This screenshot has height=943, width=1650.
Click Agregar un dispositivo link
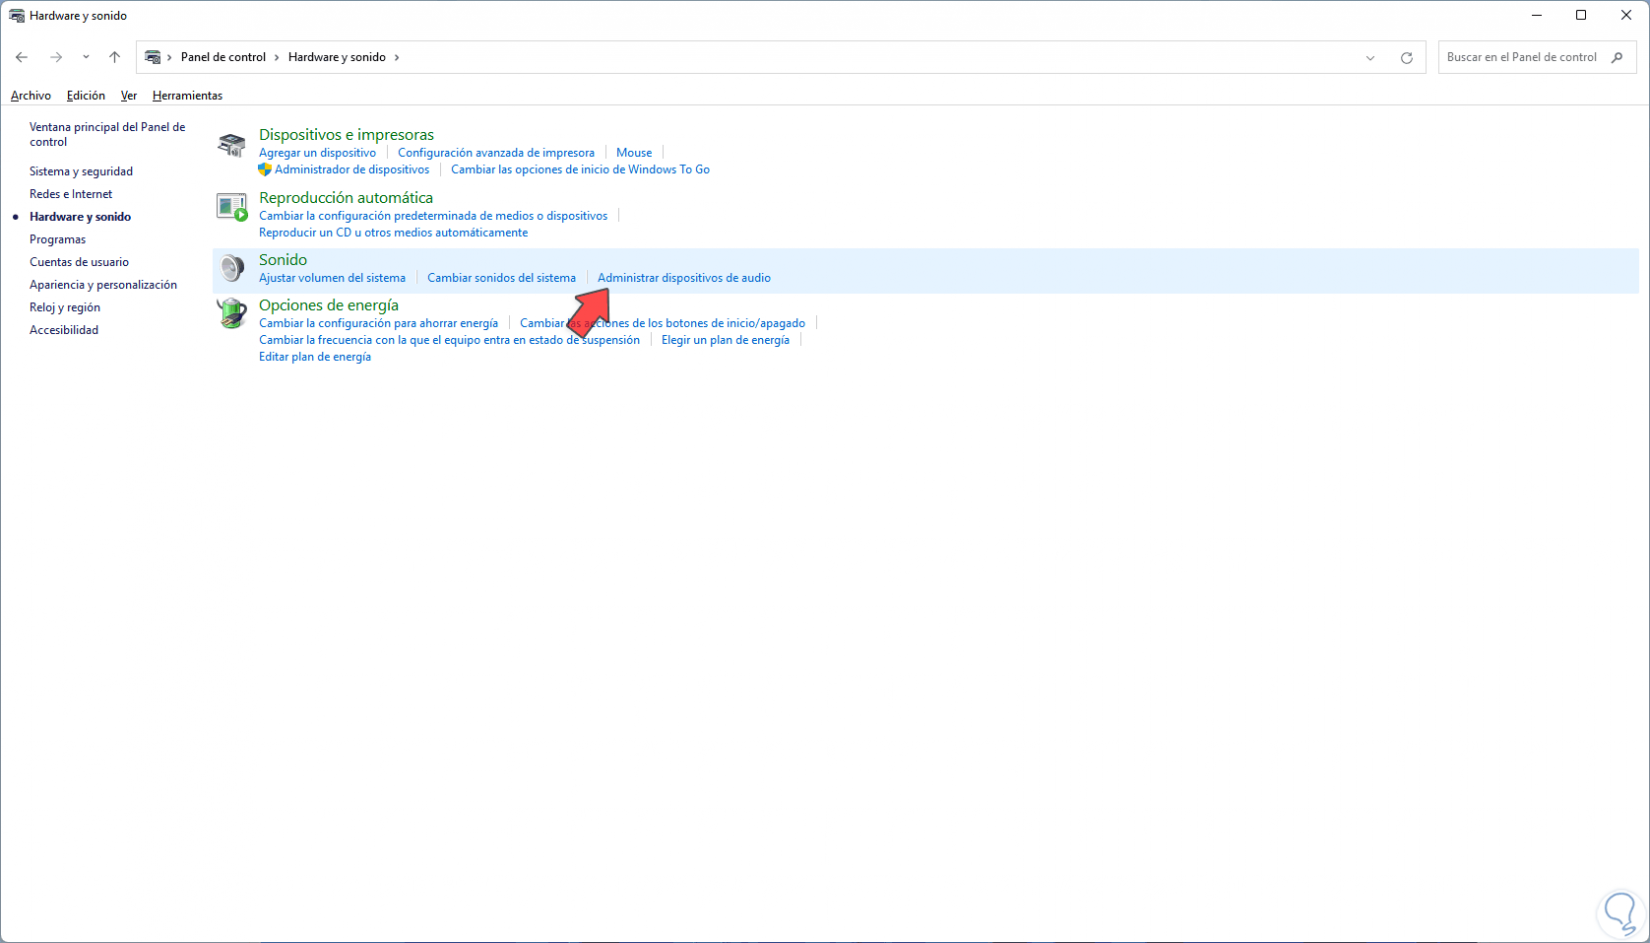(317, 153)
